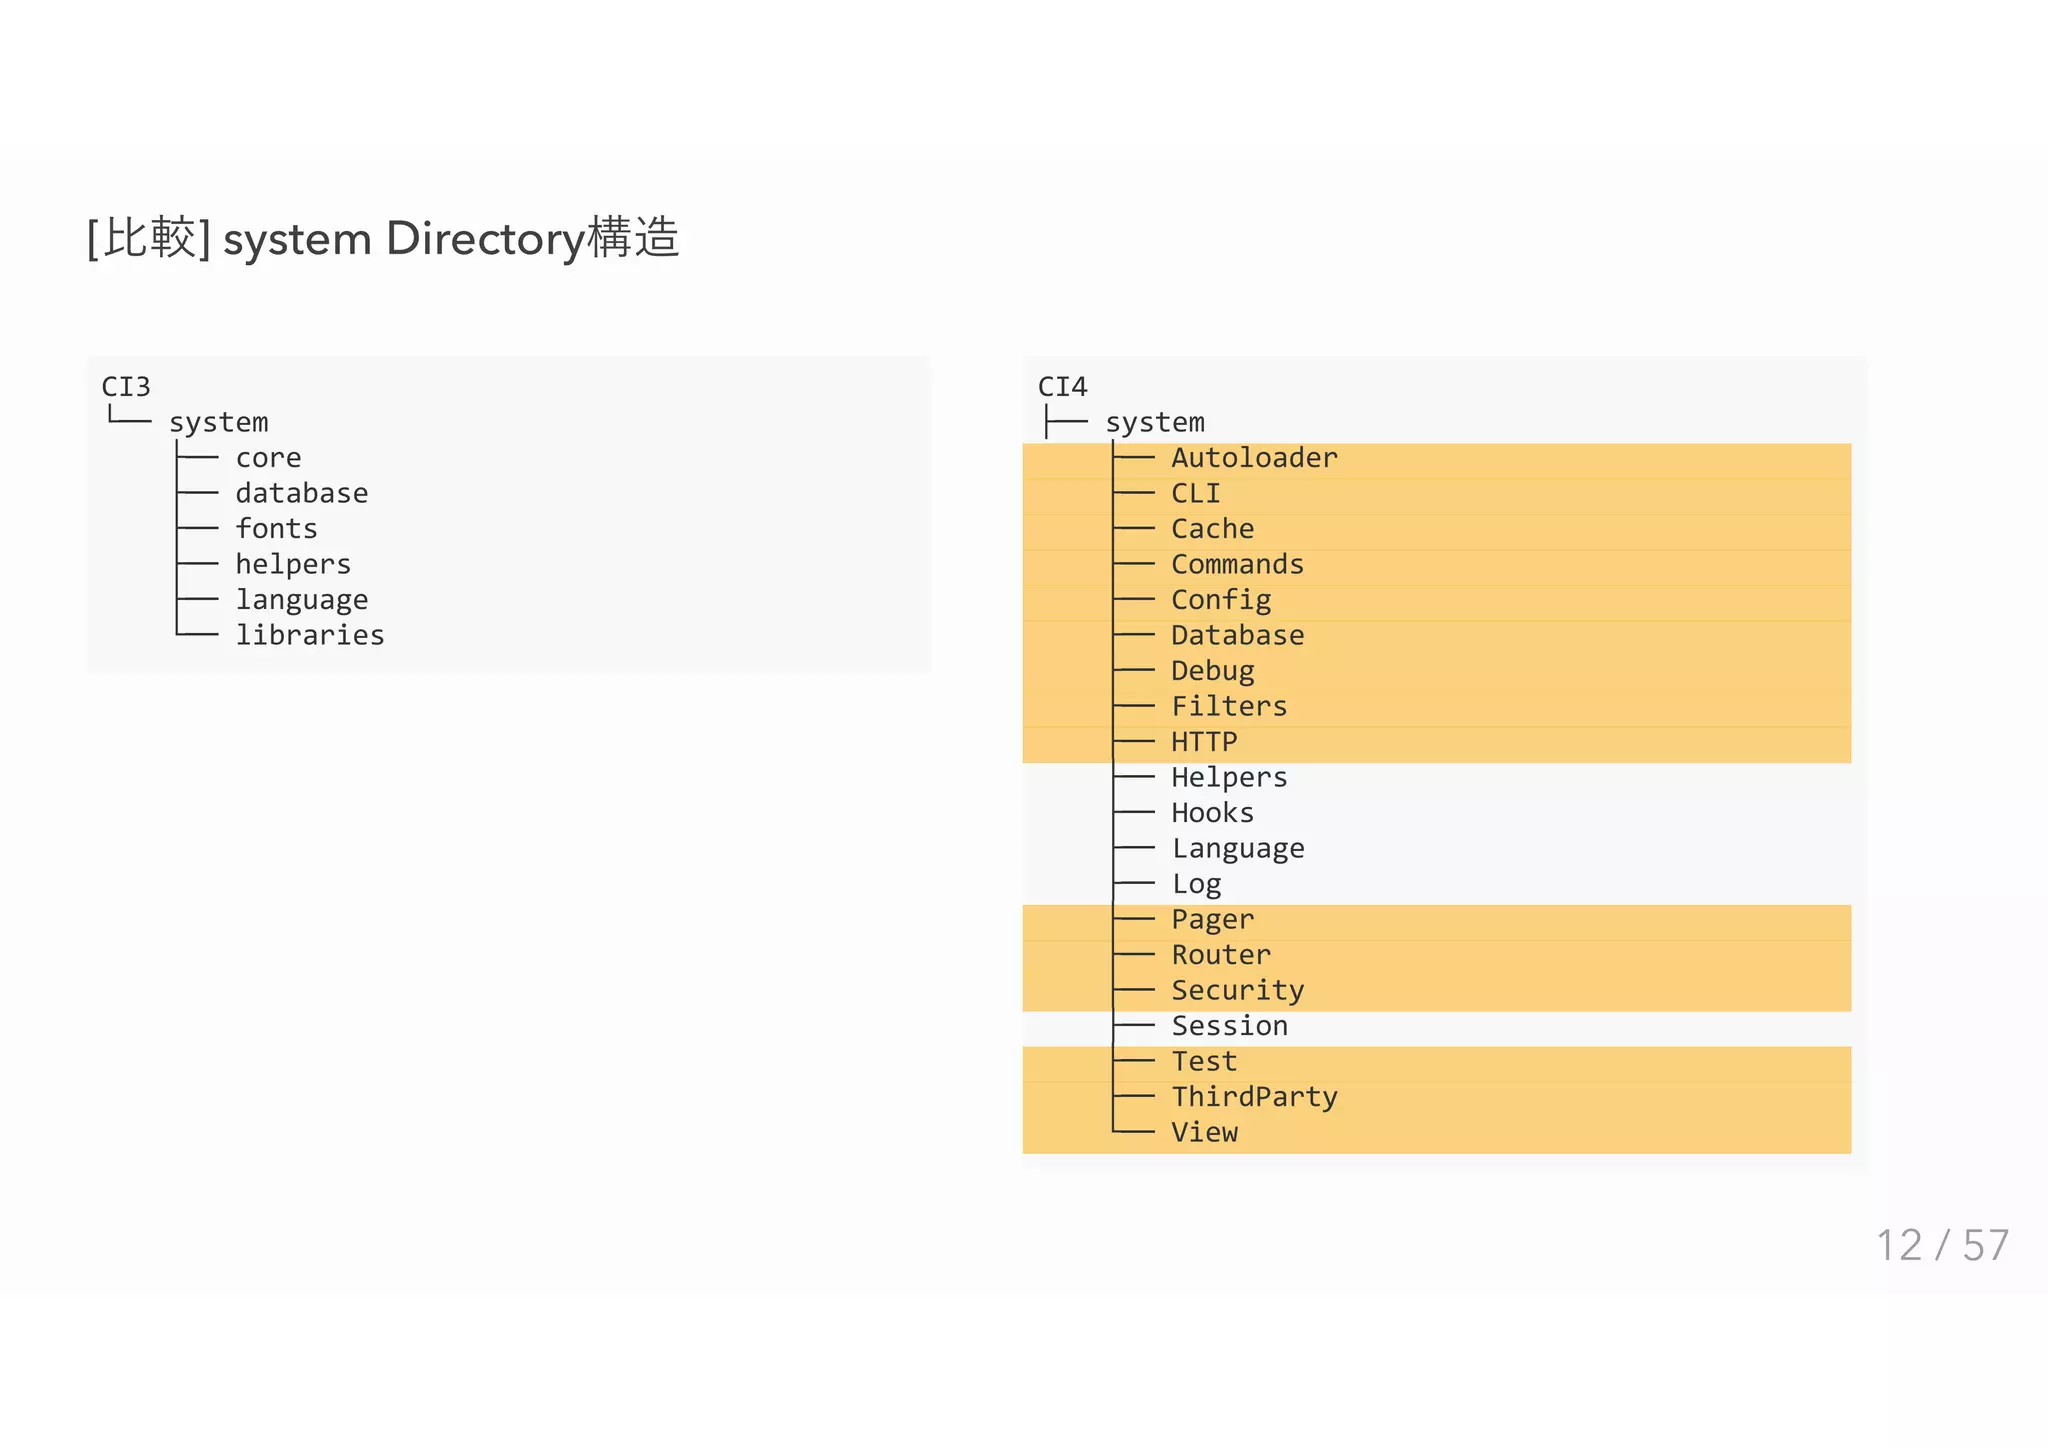Viewport: 2048px width, 1447px height.
Task: Click the ThirdParty directory entry
Action: pyautogui.click(x=1254, y=1097)
